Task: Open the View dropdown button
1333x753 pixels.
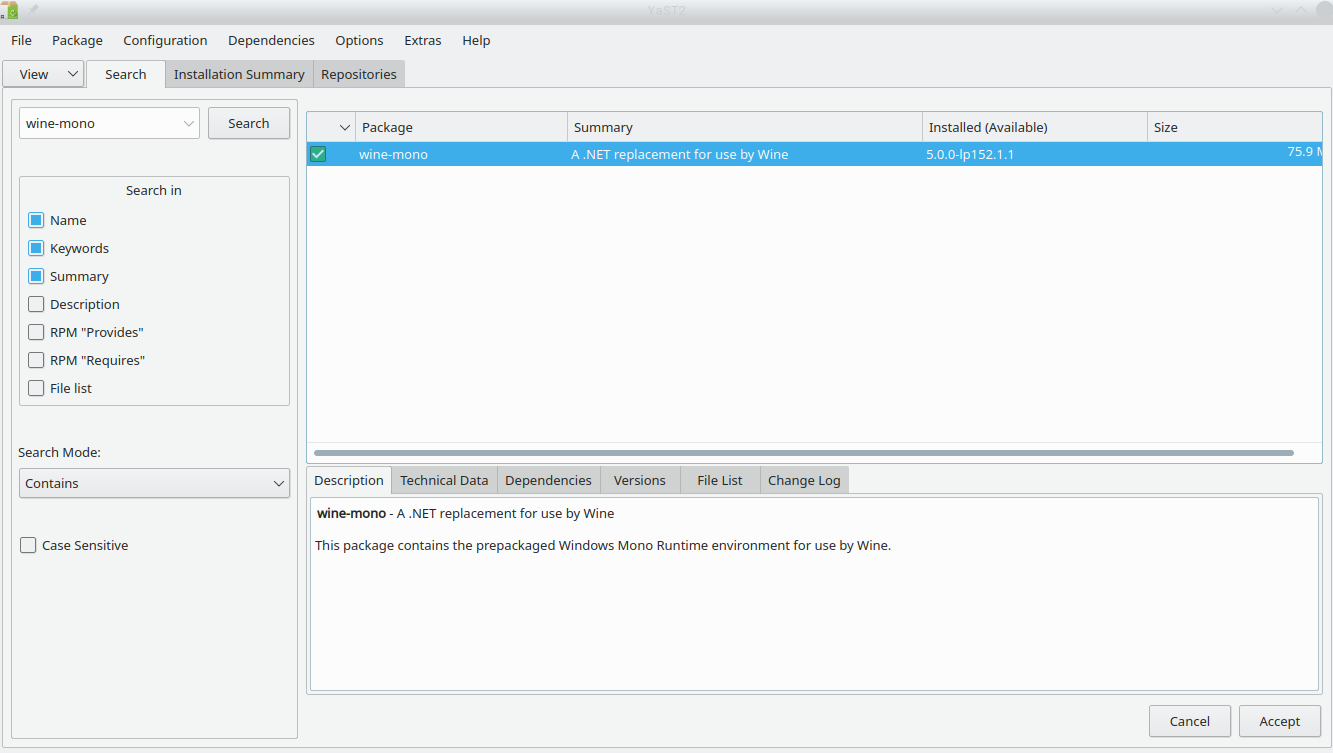Action: (x=44, y=74)
